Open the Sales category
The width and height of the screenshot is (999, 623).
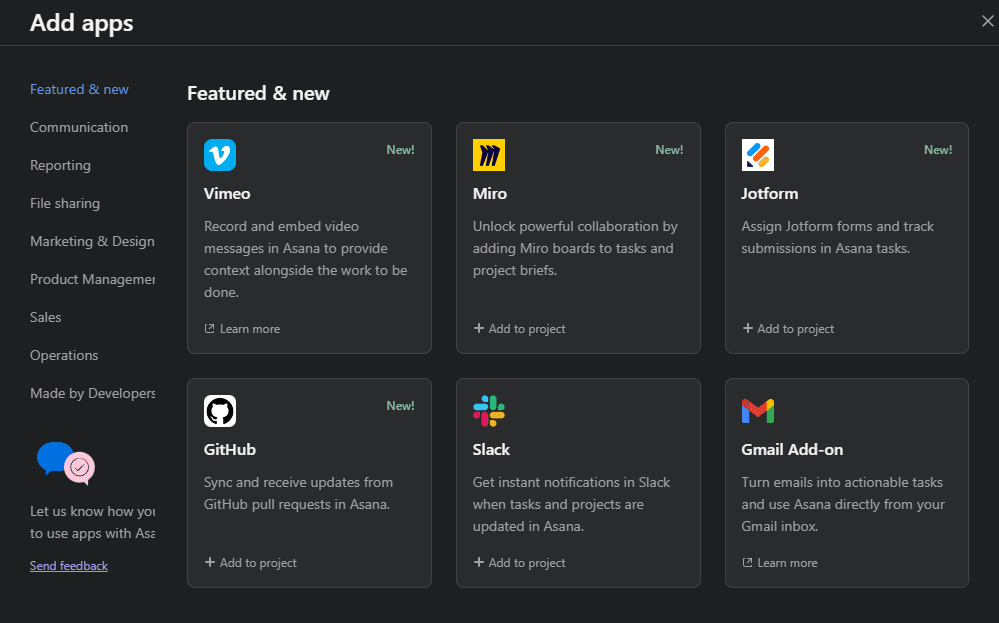[x=46, y=317]
